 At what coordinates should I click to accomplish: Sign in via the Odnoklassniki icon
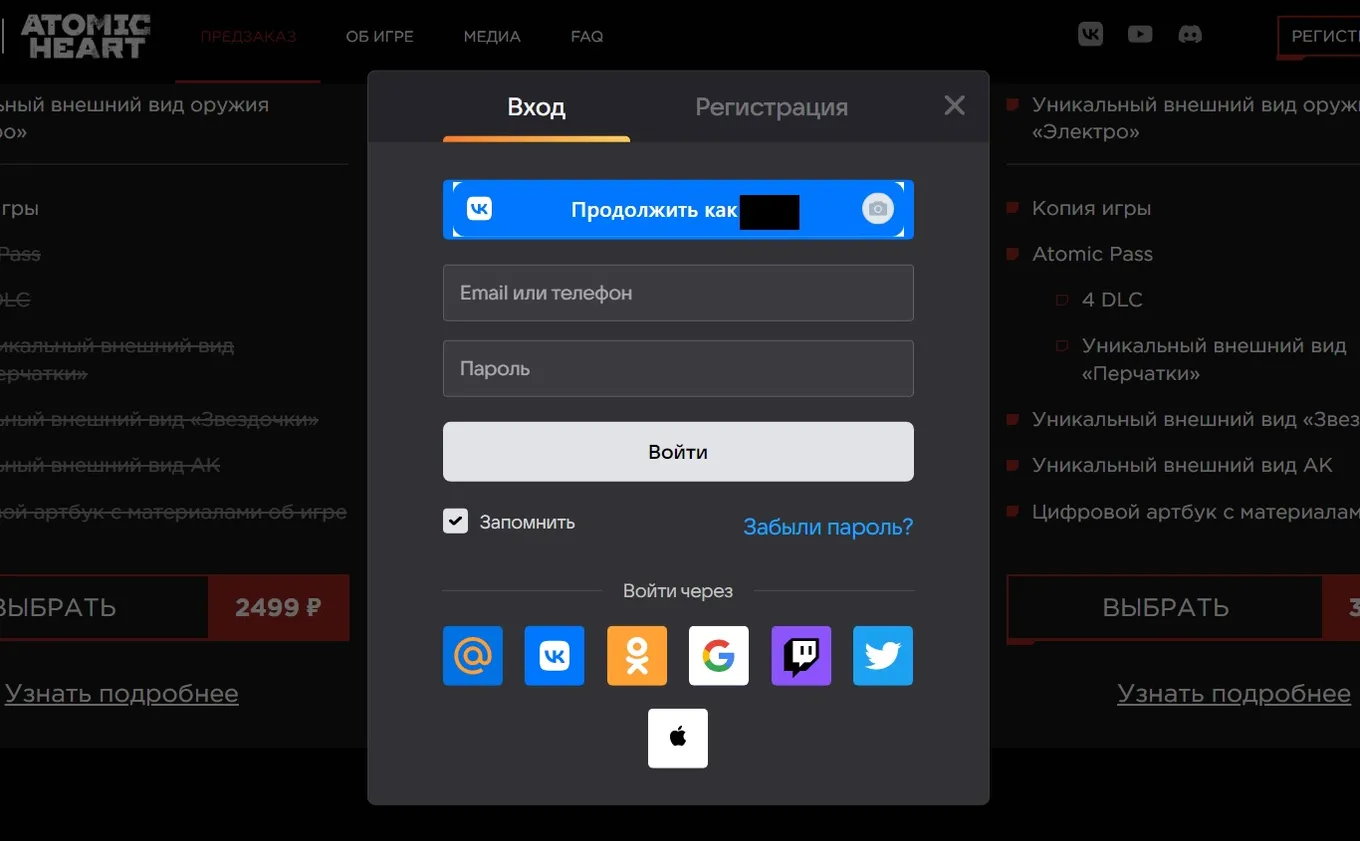[637, 656]
